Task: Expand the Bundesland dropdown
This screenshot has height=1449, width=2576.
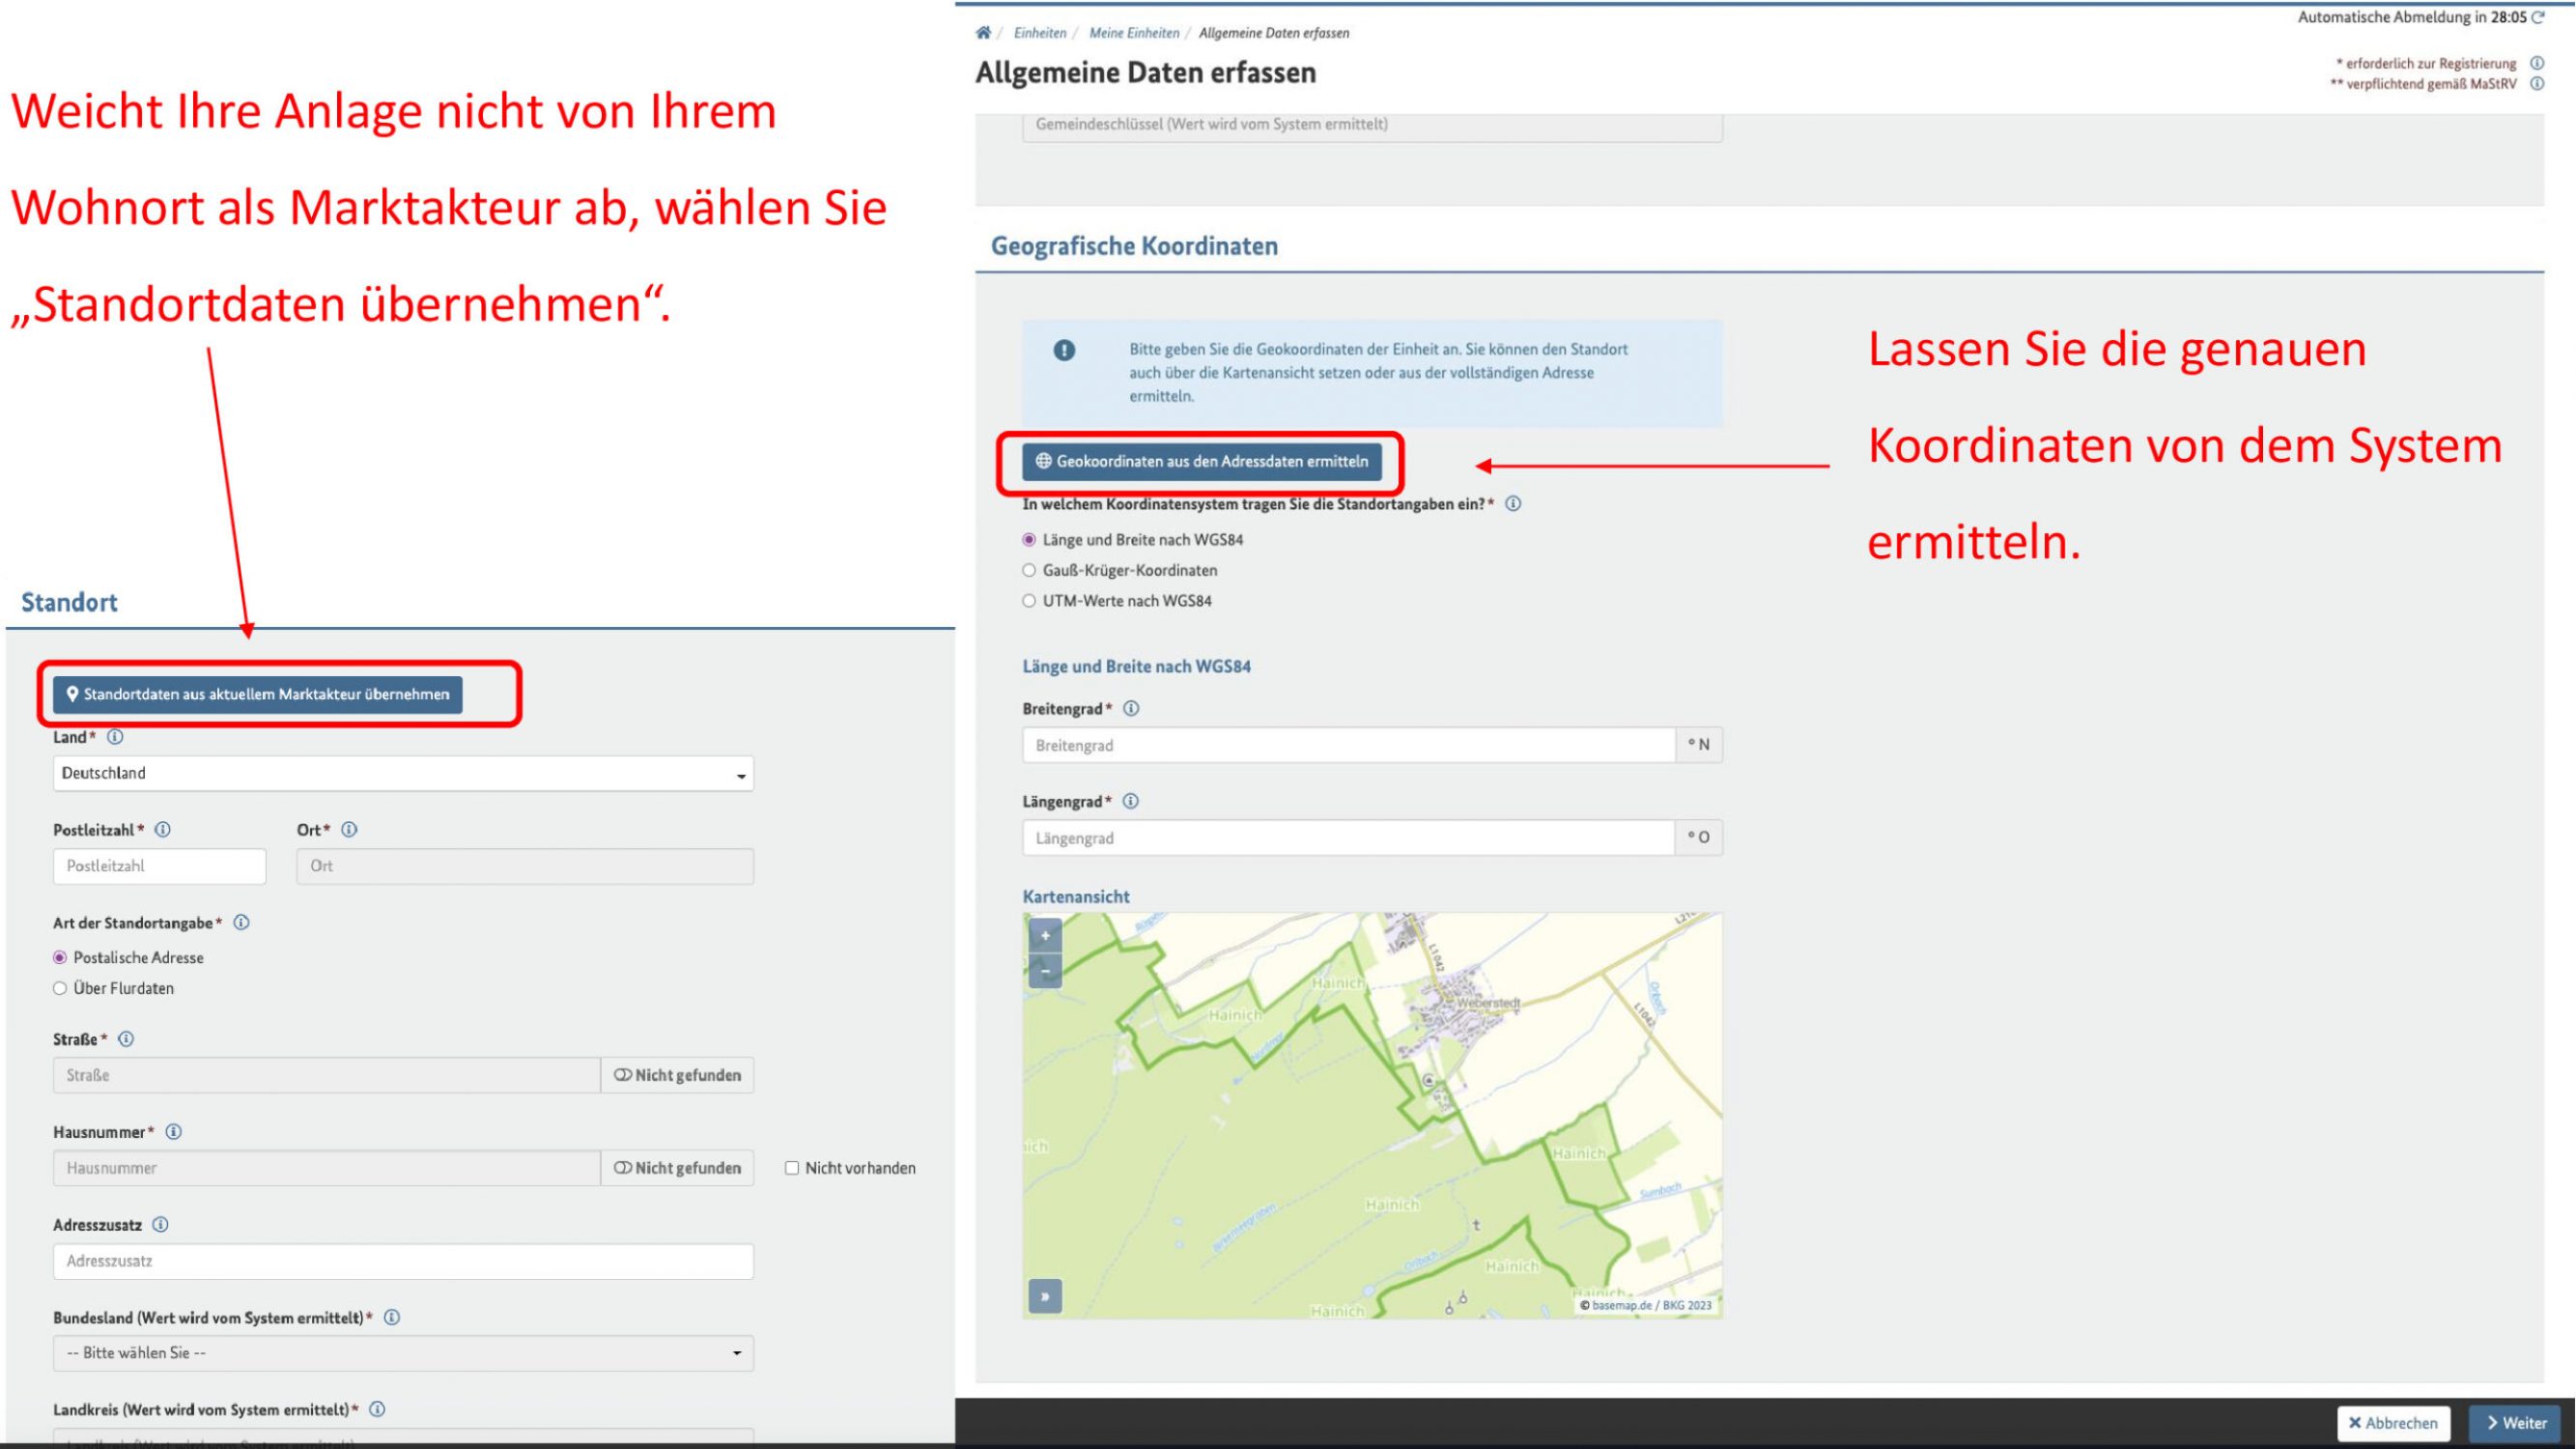Action: 403,1352
